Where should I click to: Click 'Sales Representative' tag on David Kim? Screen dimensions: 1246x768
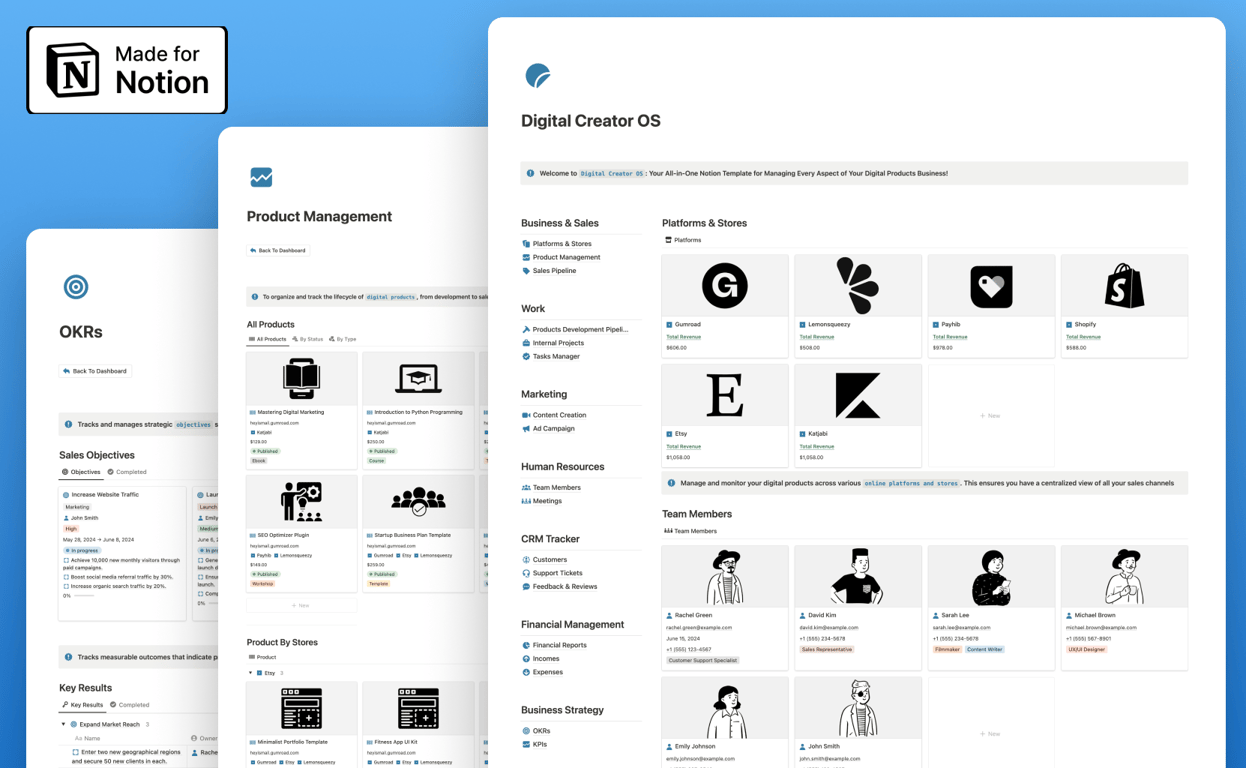coord(827,649)
